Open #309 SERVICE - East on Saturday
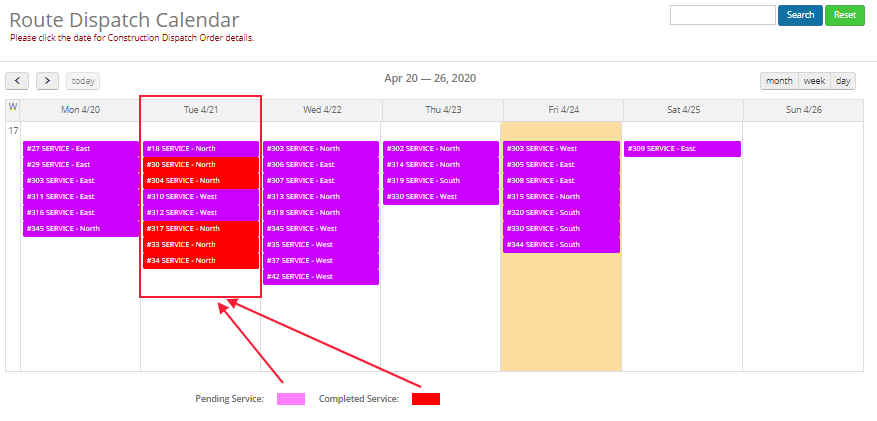The height and width of the screenshot is (421, 877). (x=682, y=149)
